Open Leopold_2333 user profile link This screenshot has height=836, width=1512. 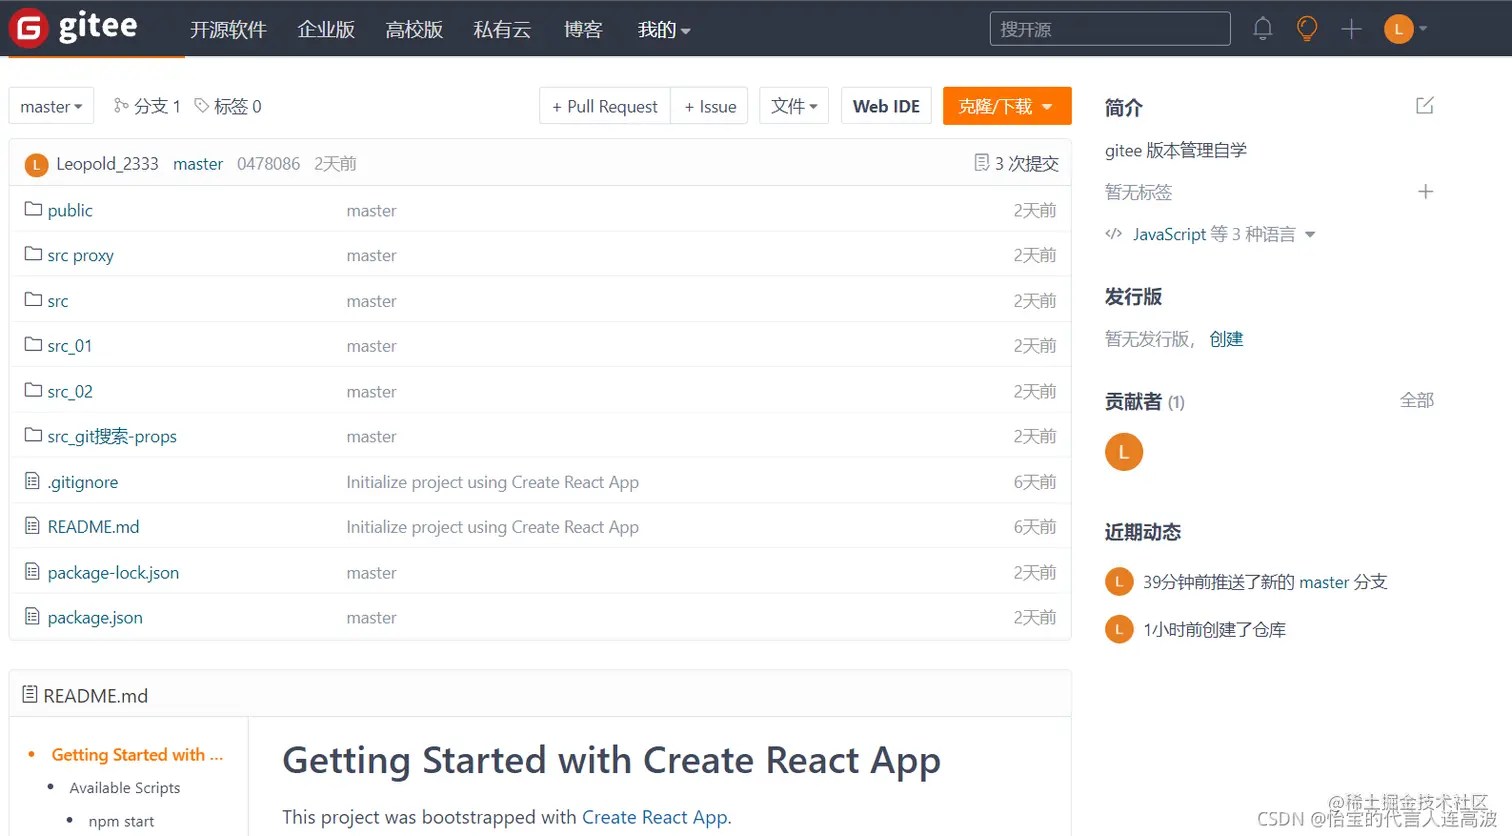[x=107, y=164]
